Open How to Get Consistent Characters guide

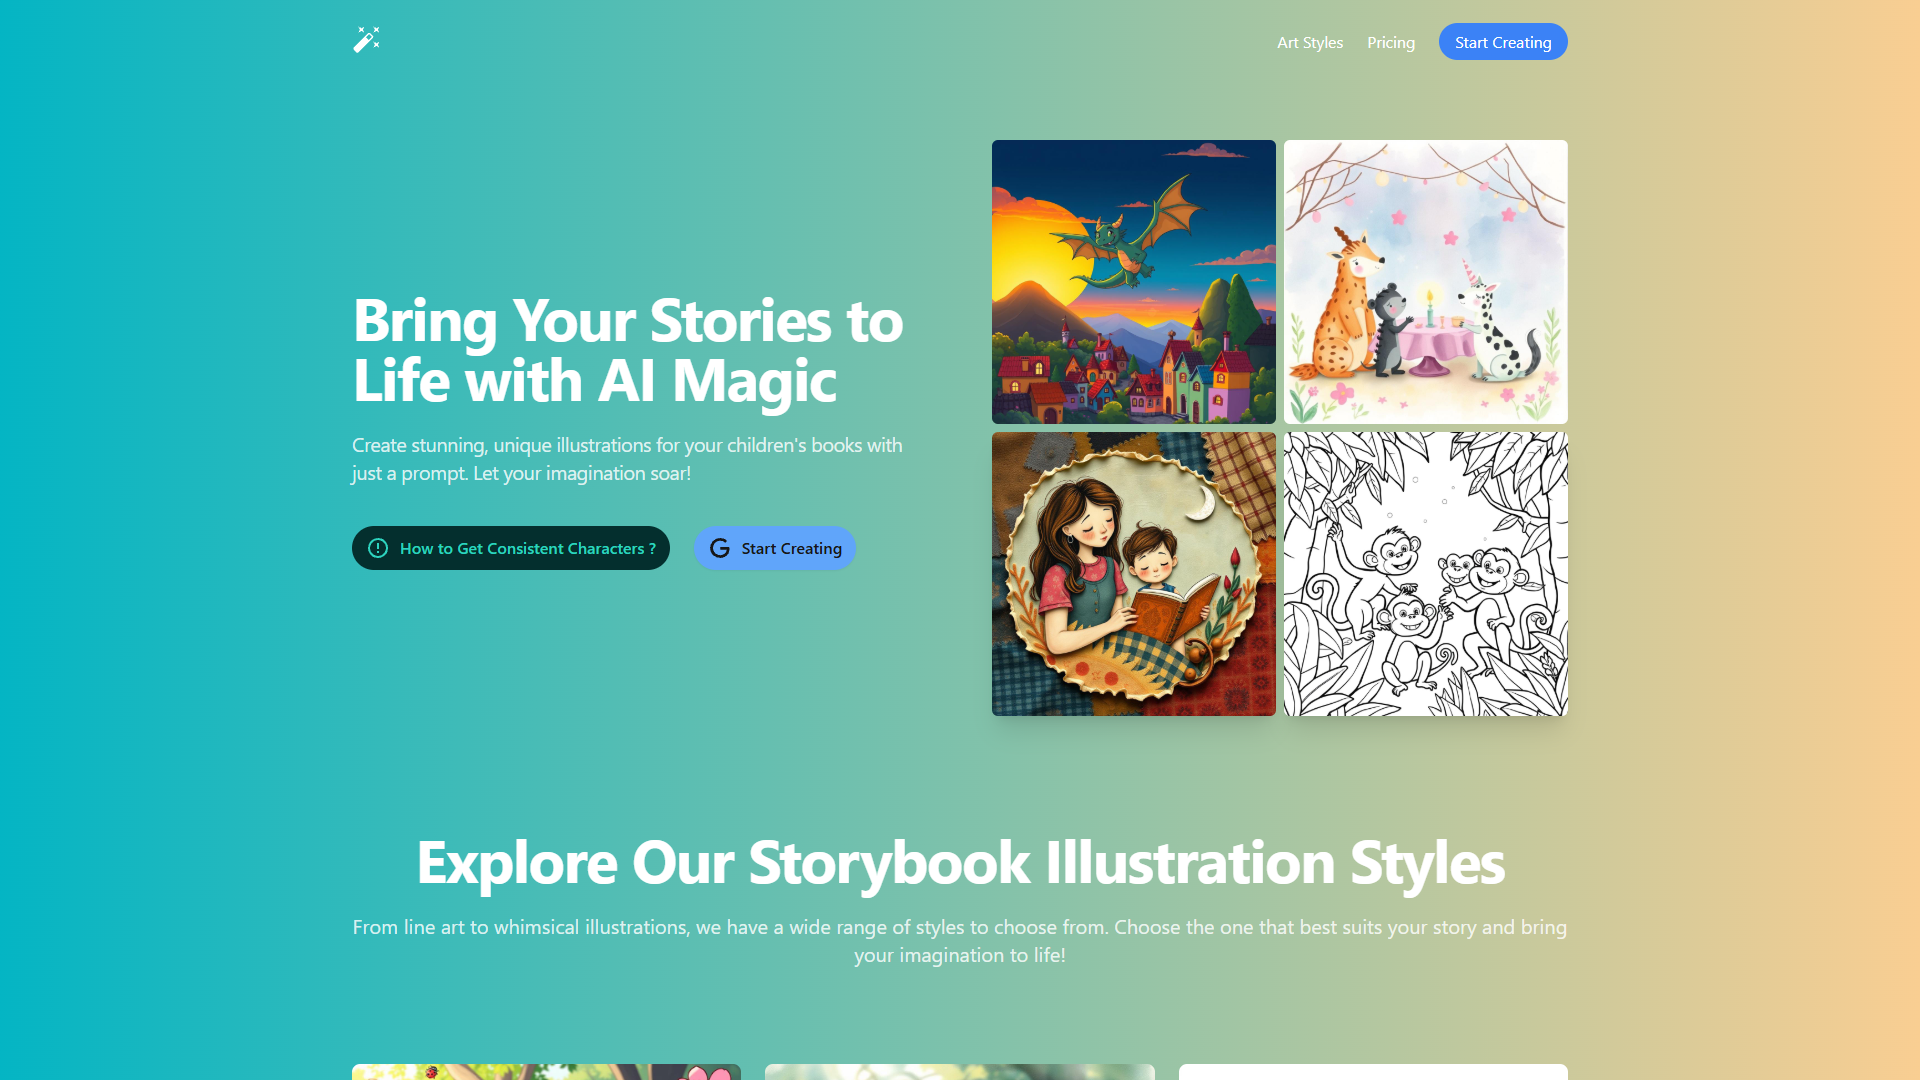(x=511, y=548)
